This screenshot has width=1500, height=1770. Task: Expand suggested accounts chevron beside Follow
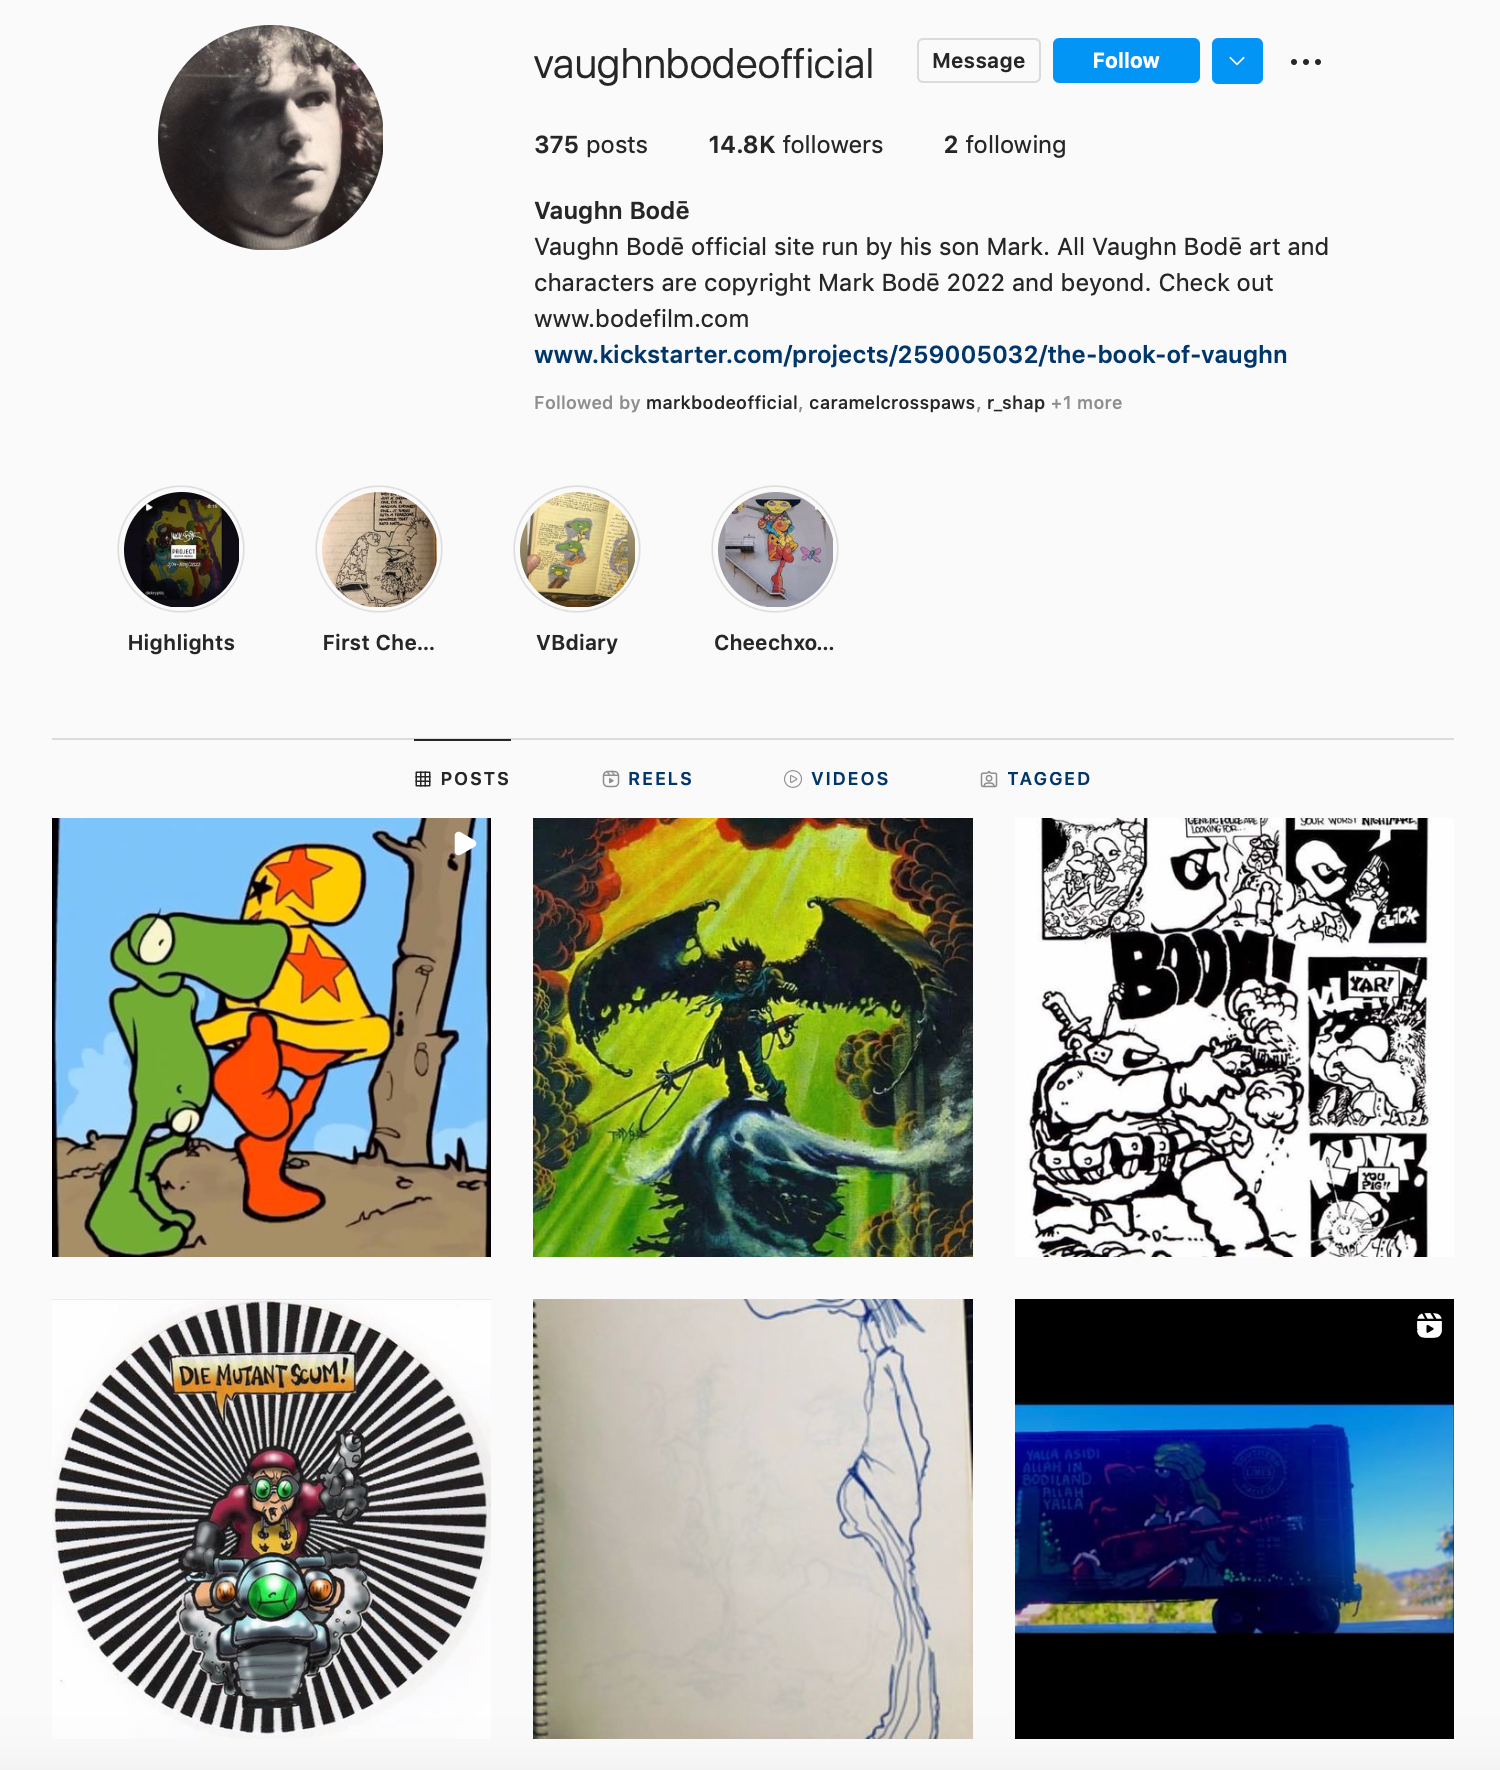click(1237, 61)
